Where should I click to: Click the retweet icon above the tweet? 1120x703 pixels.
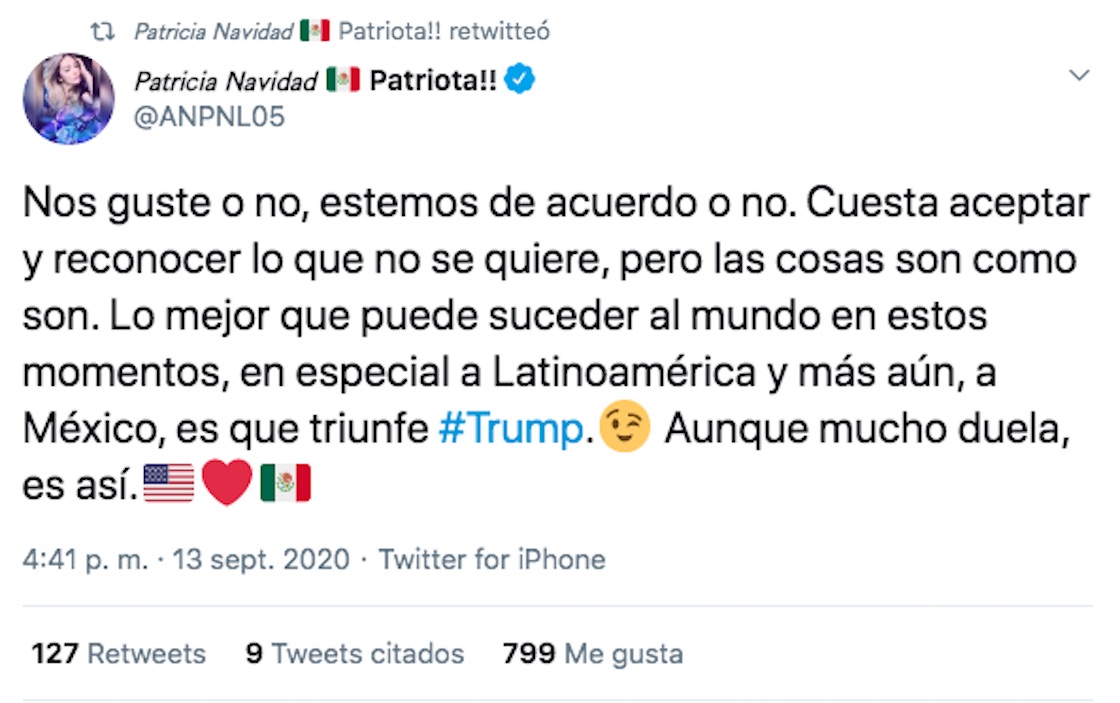102,32
